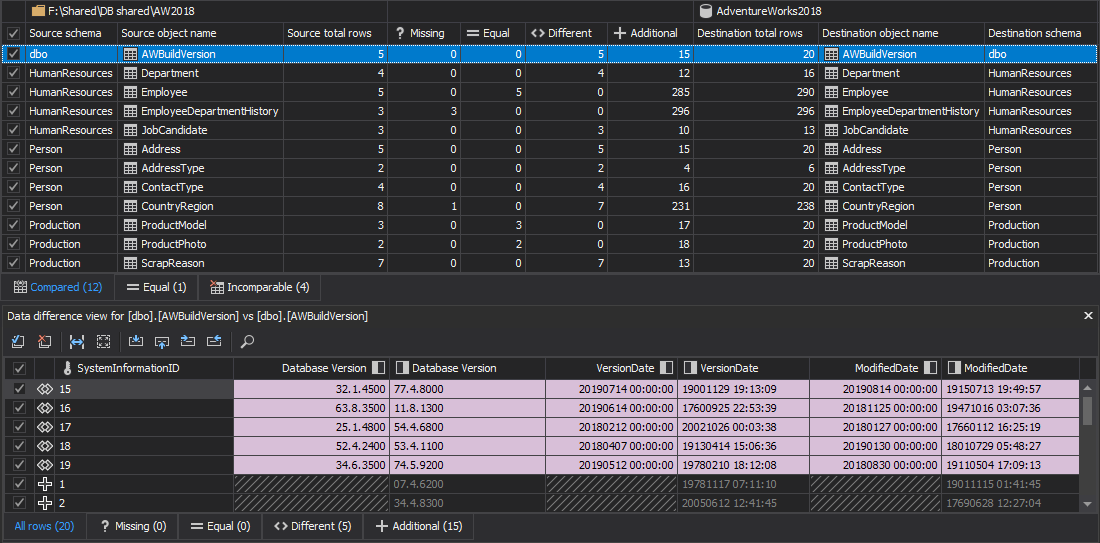The height and width of the screenshot is (543, 1100).
Task: Switch to the Incomparable (4) tab
Action: 258,287
